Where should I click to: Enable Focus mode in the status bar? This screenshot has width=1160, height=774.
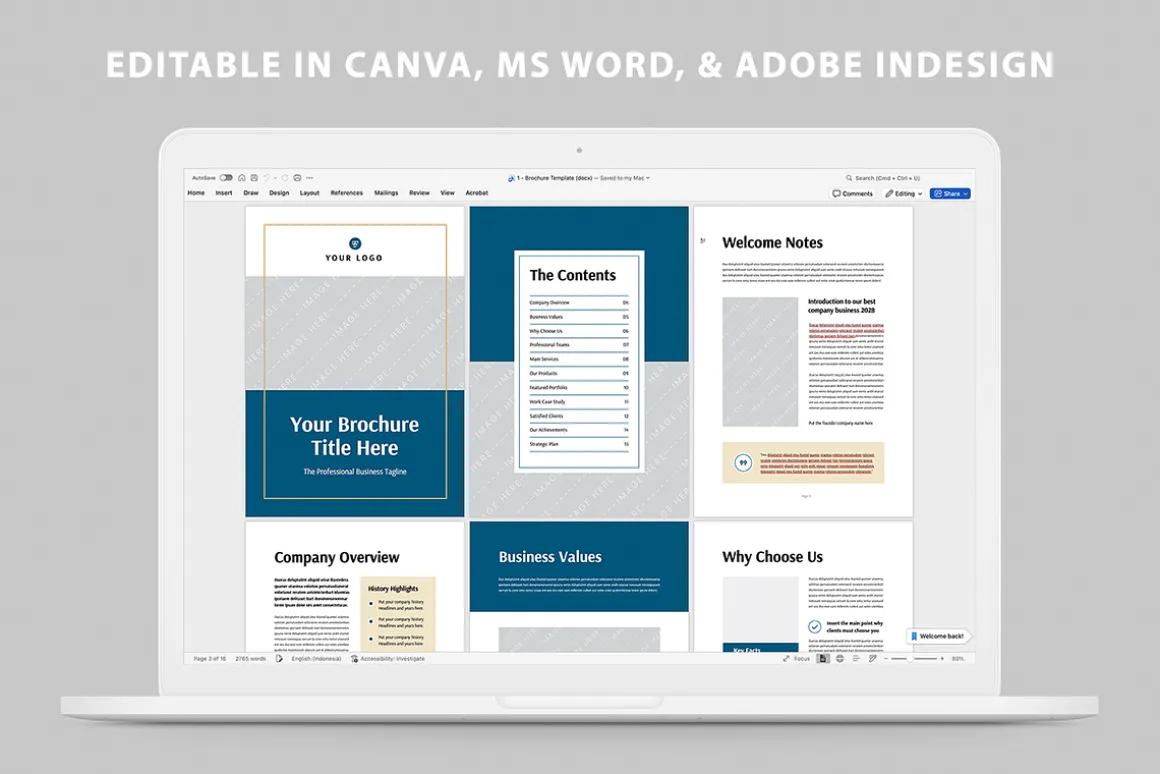tap(797, 659)
